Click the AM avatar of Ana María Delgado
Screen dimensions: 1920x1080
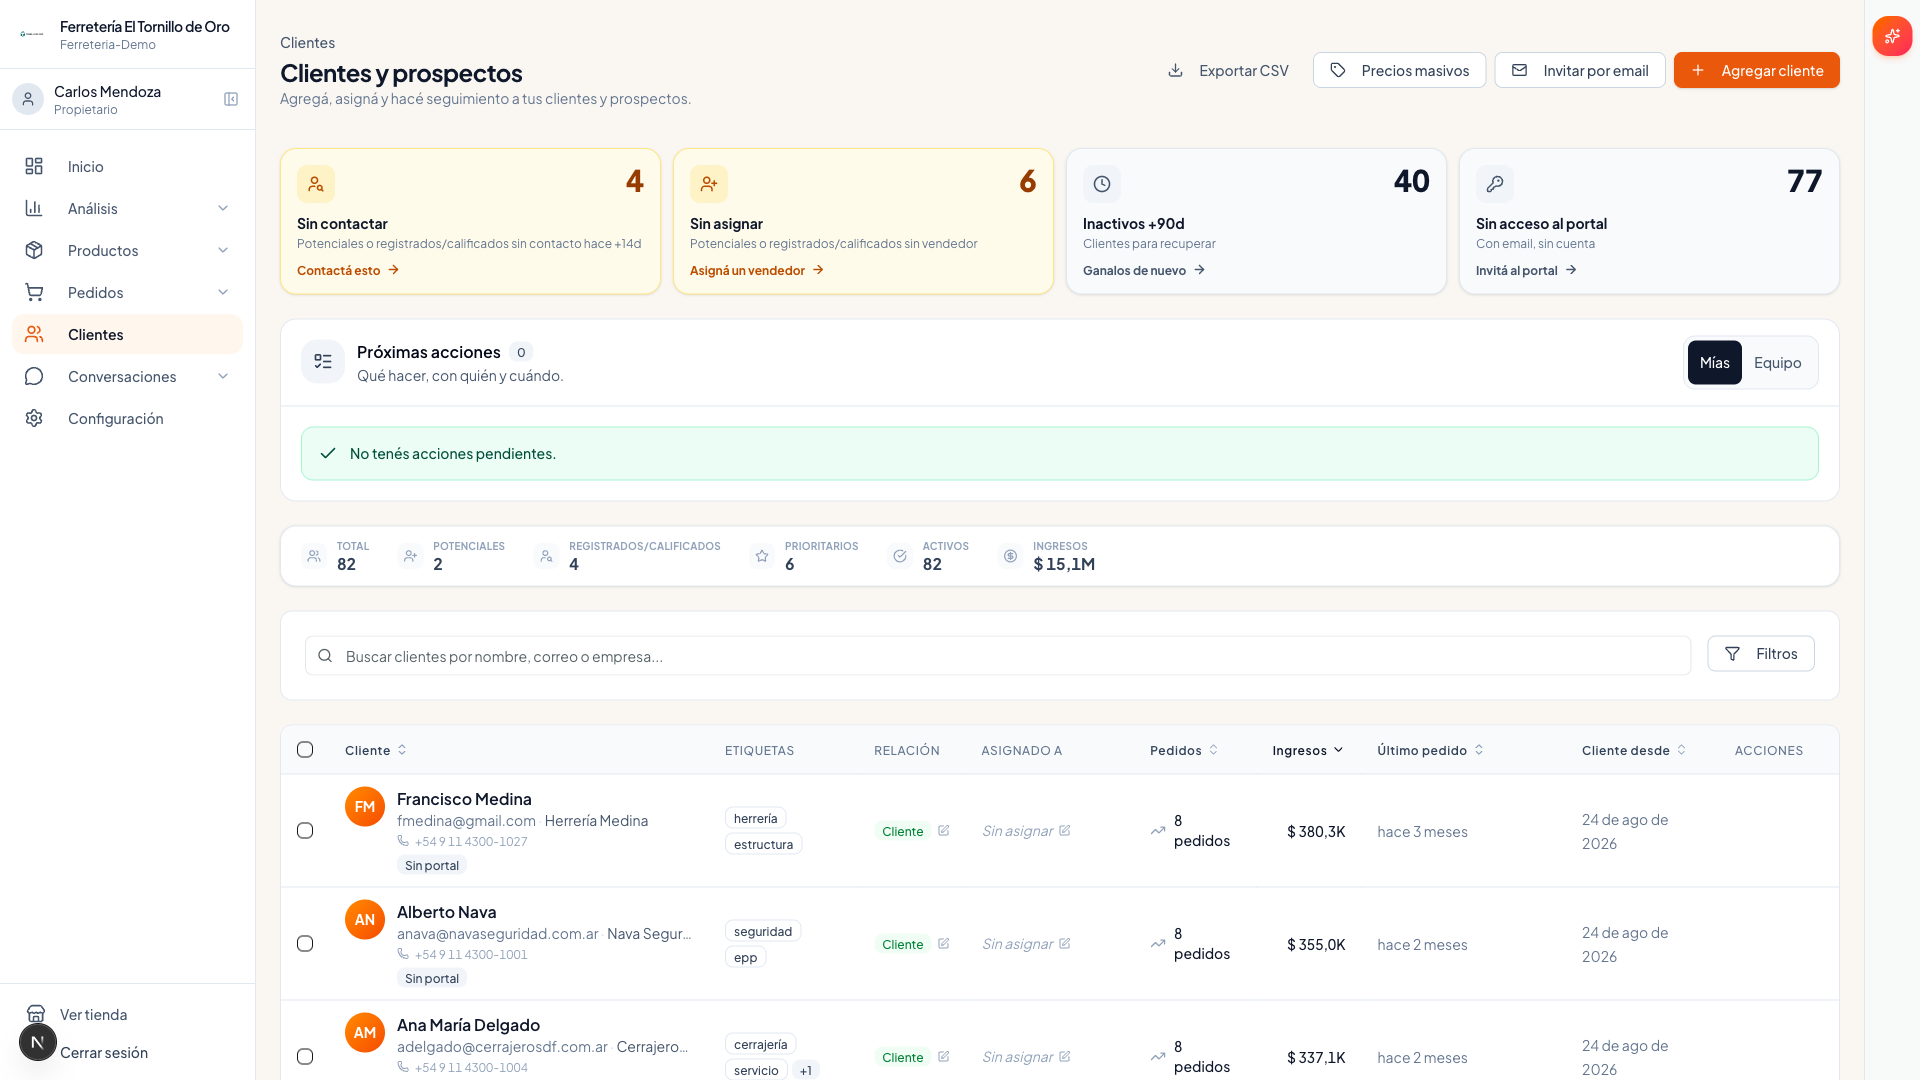(365, 1033)
